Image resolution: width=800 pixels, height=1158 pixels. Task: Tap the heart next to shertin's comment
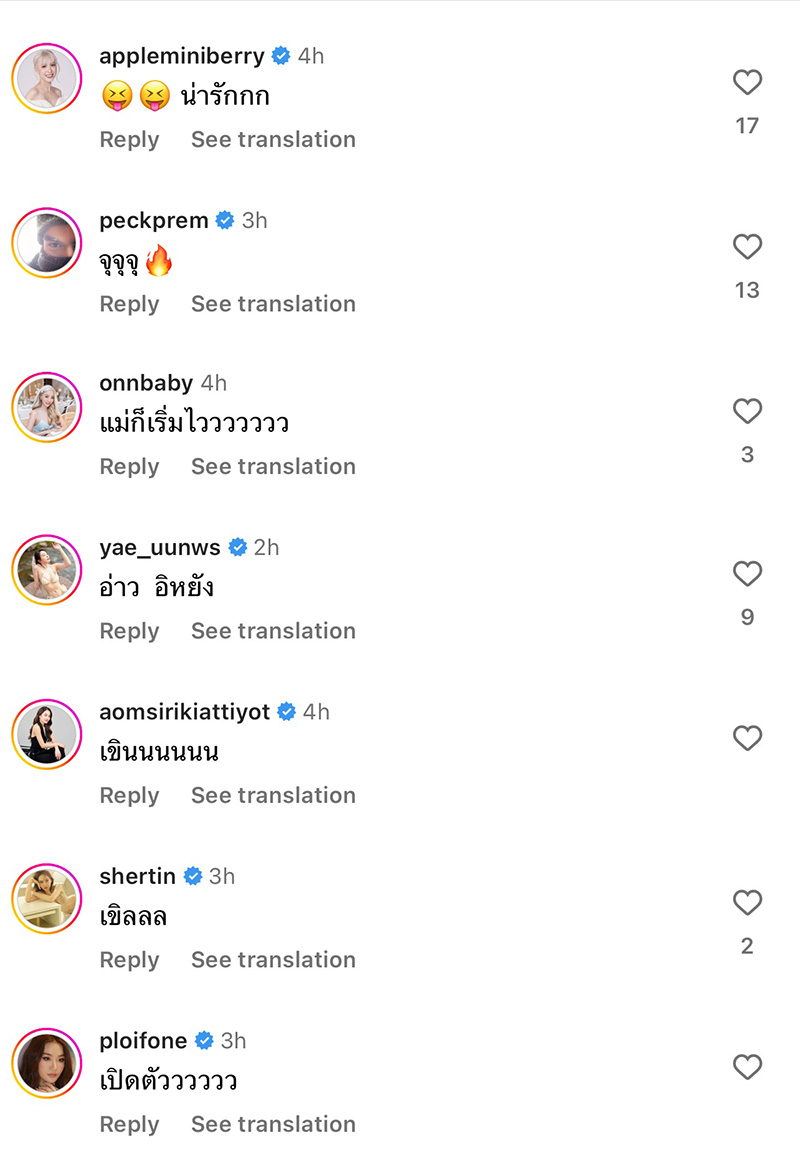tap(747, 902)
